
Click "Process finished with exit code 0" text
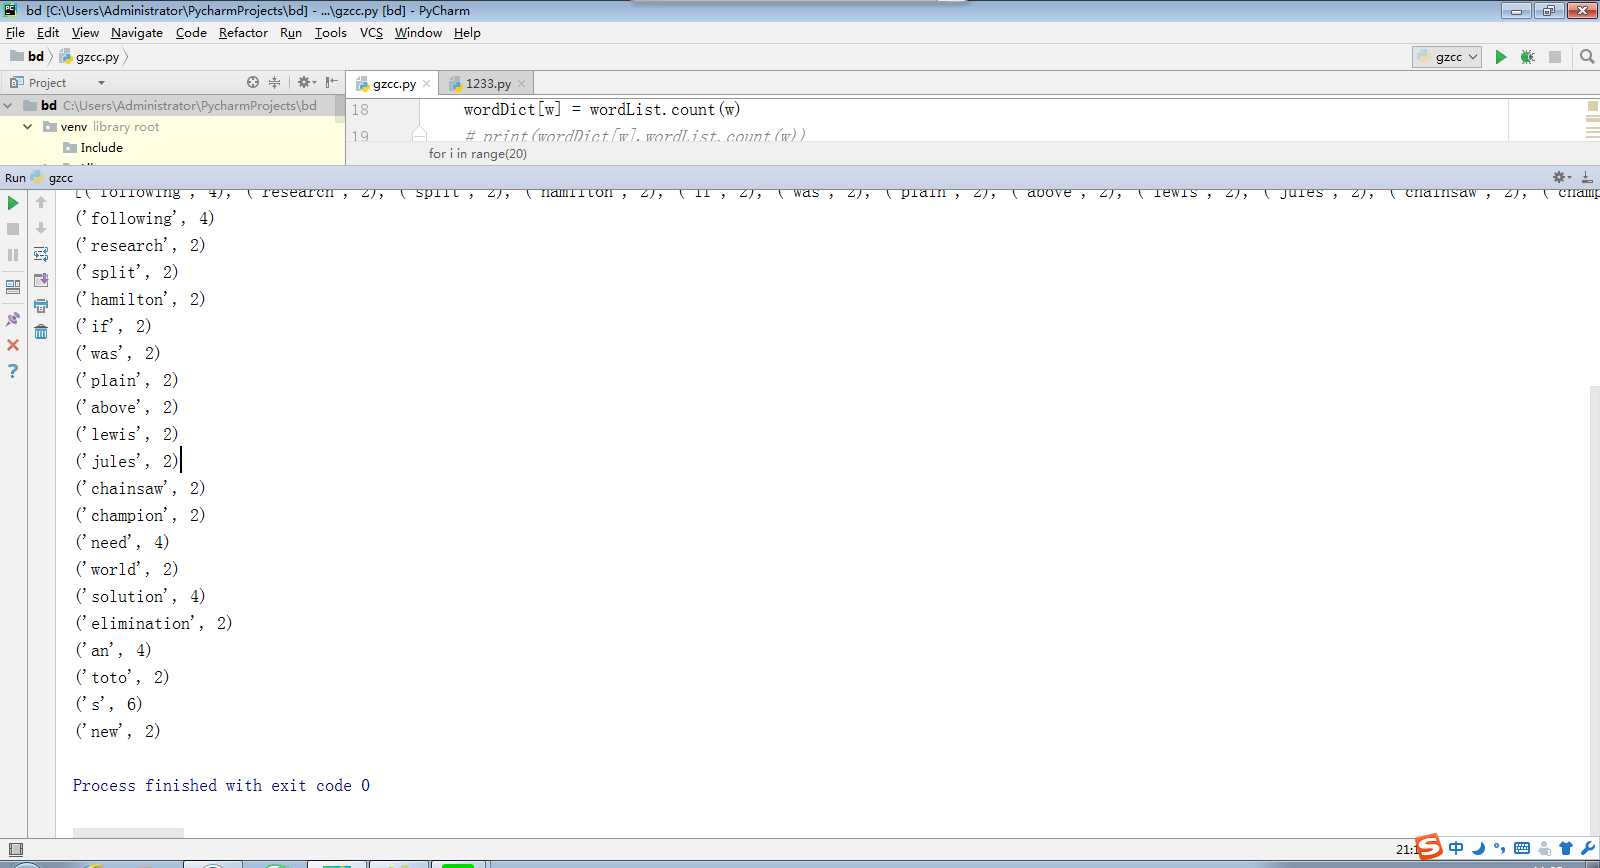[x=221, y=786]
